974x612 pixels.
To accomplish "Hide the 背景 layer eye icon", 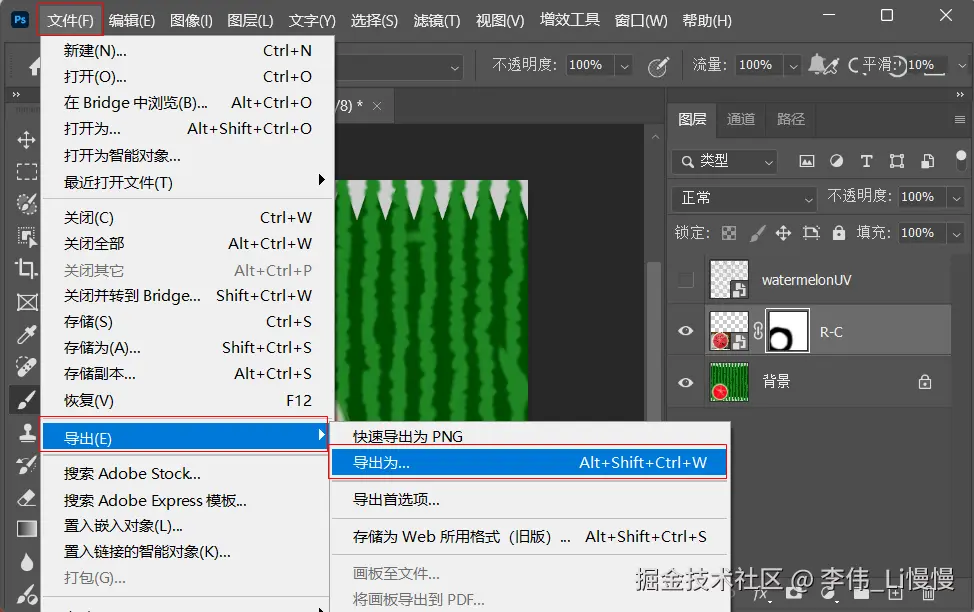I will [686, 382].
